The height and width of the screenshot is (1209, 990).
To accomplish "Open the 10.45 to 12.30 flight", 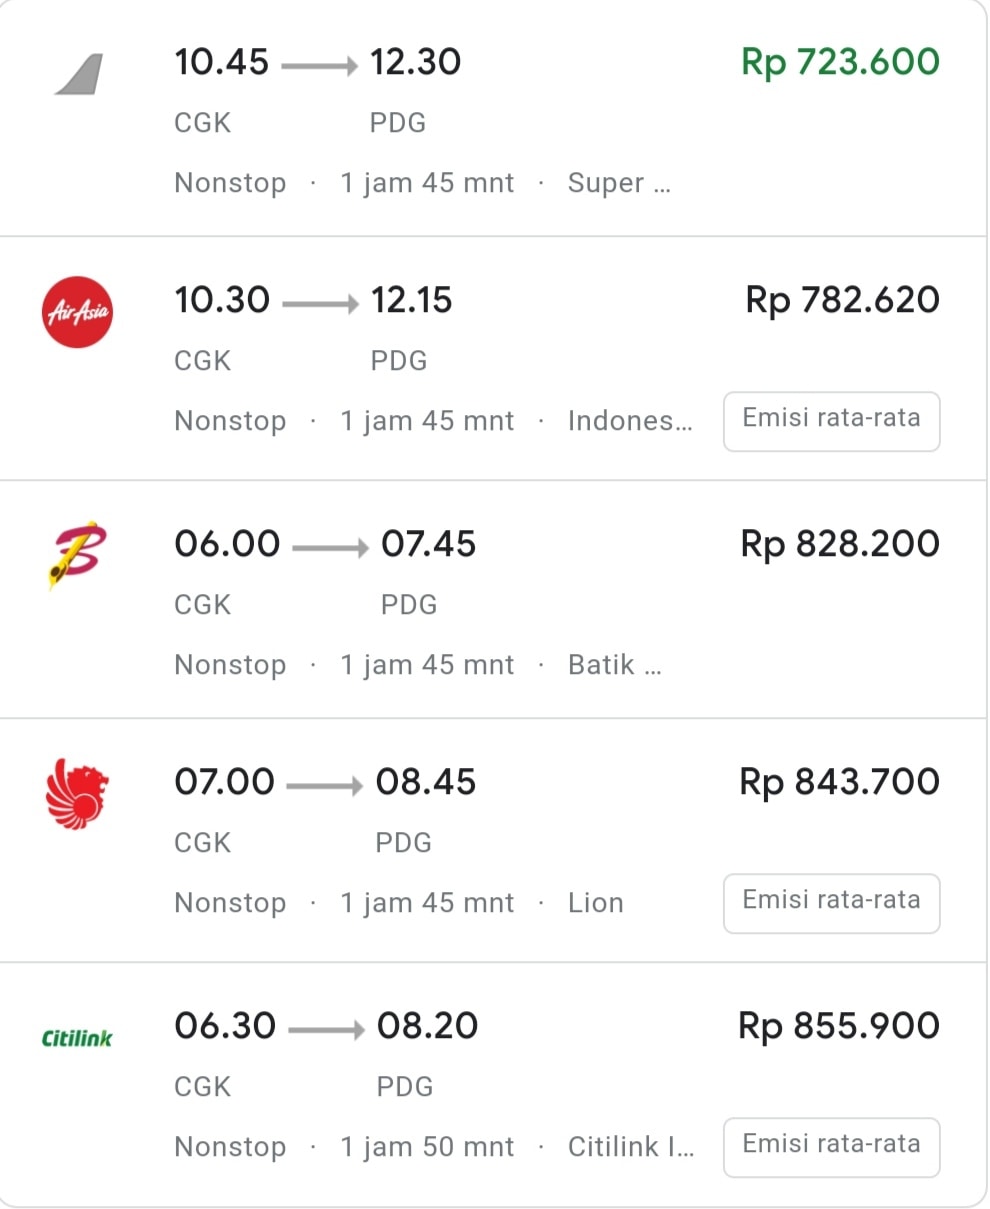I will coord(317,63).
